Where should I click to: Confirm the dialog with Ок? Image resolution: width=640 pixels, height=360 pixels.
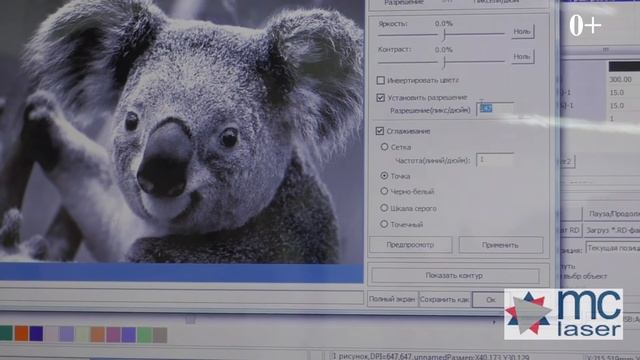coord(490,300)
